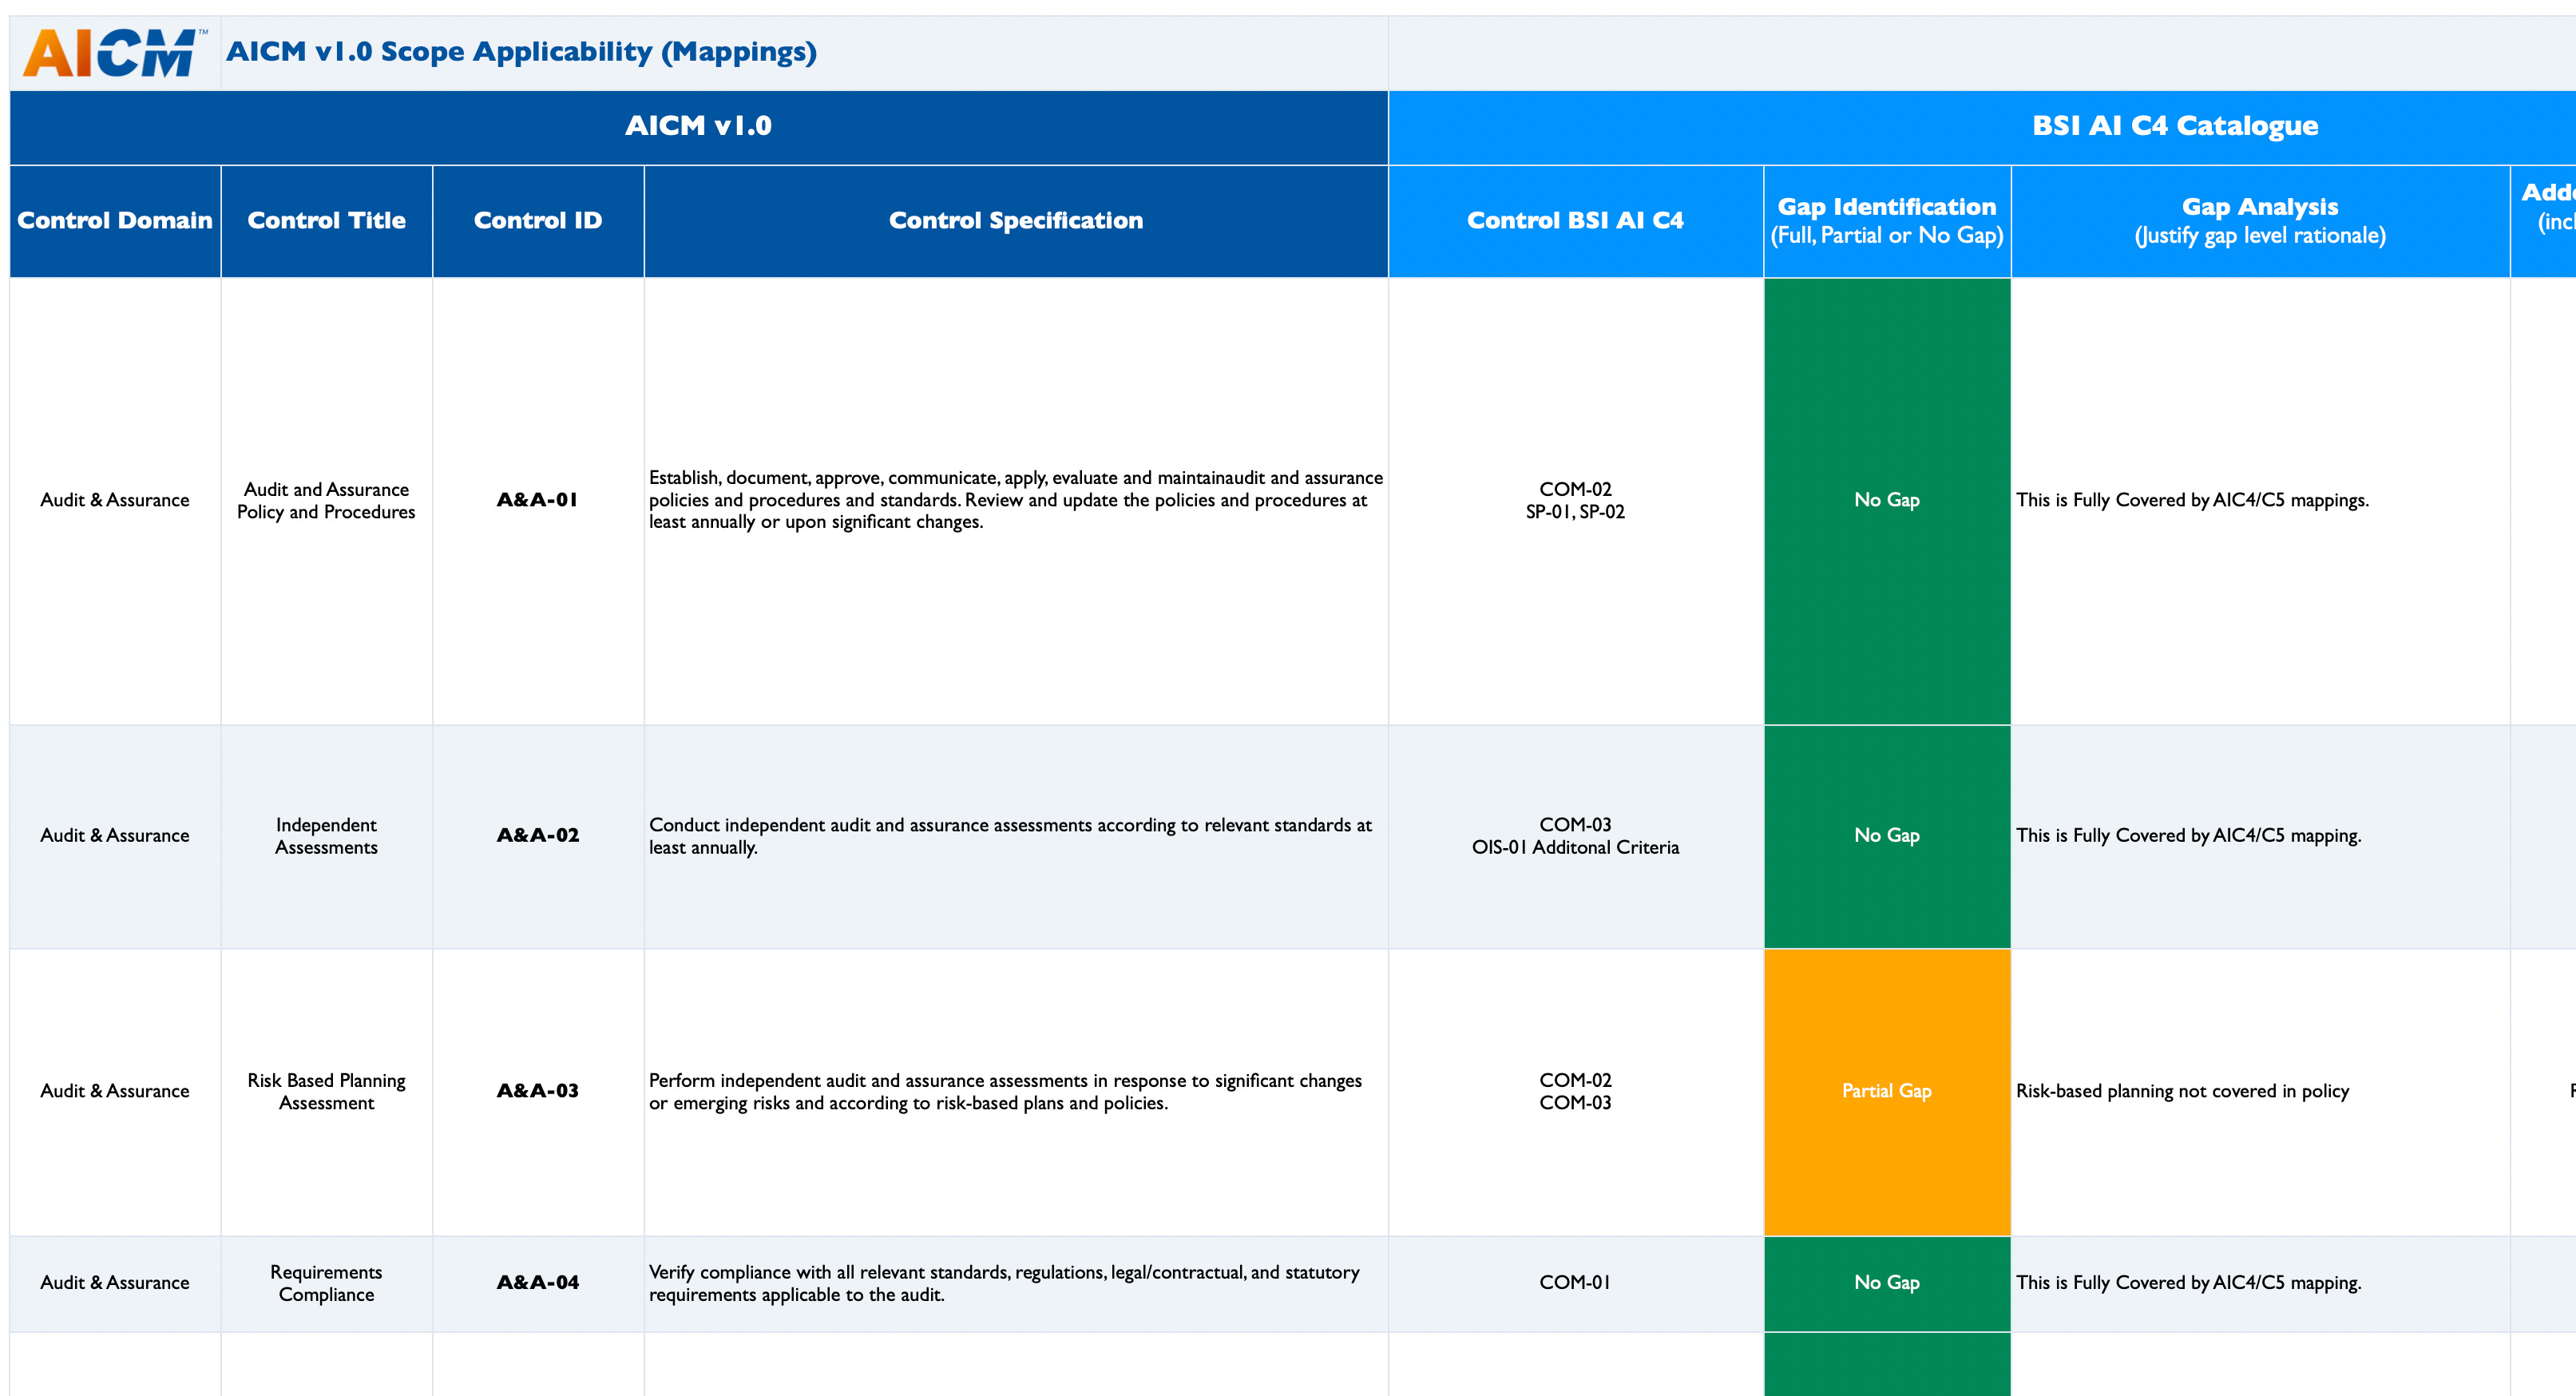Click the Control Specification header cell
This screenshot has width=2576, height=1396.
click(1015, 221)
